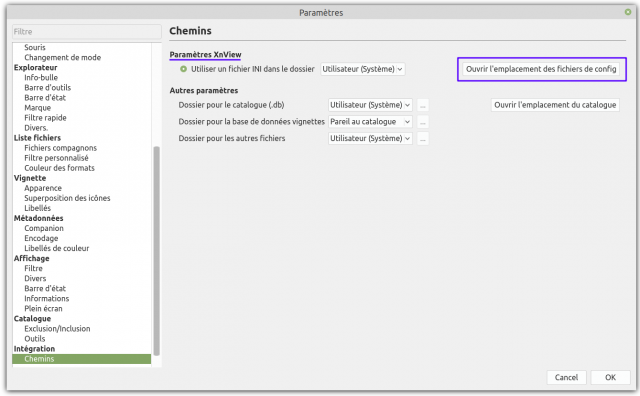Click browse button for other files folder
This screenshot has width=640, height=396.
tap(423, 139)
